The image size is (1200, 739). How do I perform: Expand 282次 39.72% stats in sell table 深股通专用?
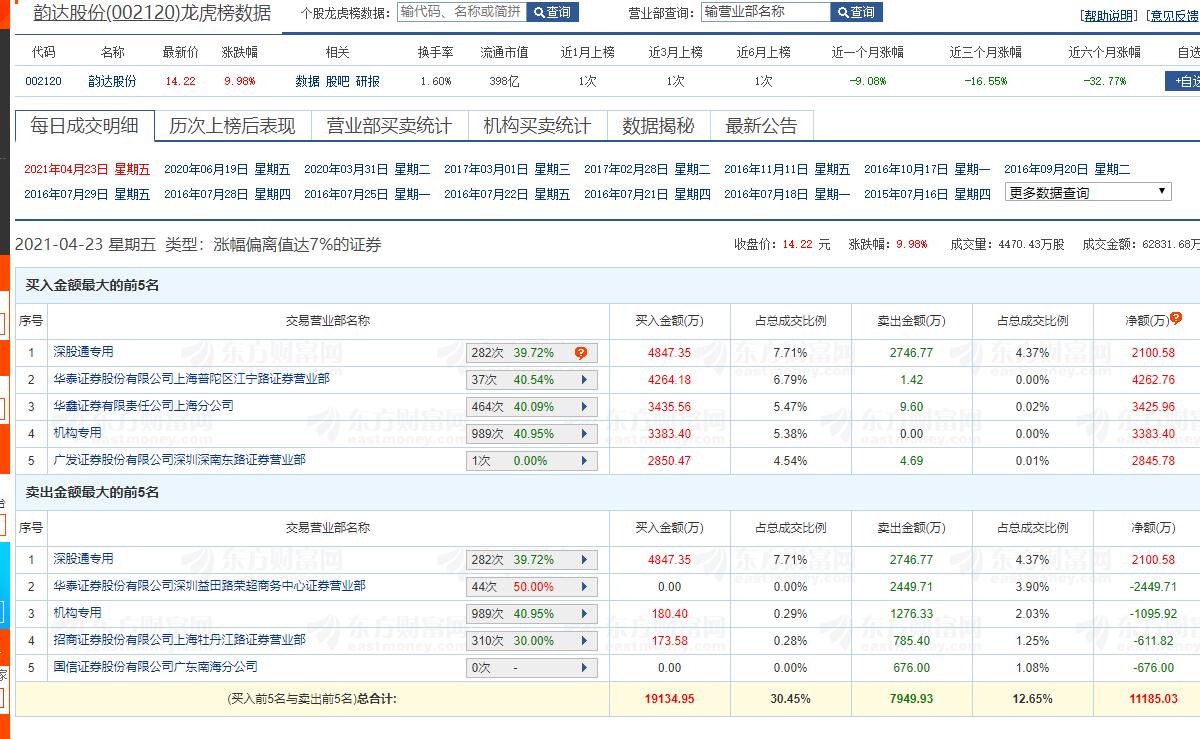(532, 560)
